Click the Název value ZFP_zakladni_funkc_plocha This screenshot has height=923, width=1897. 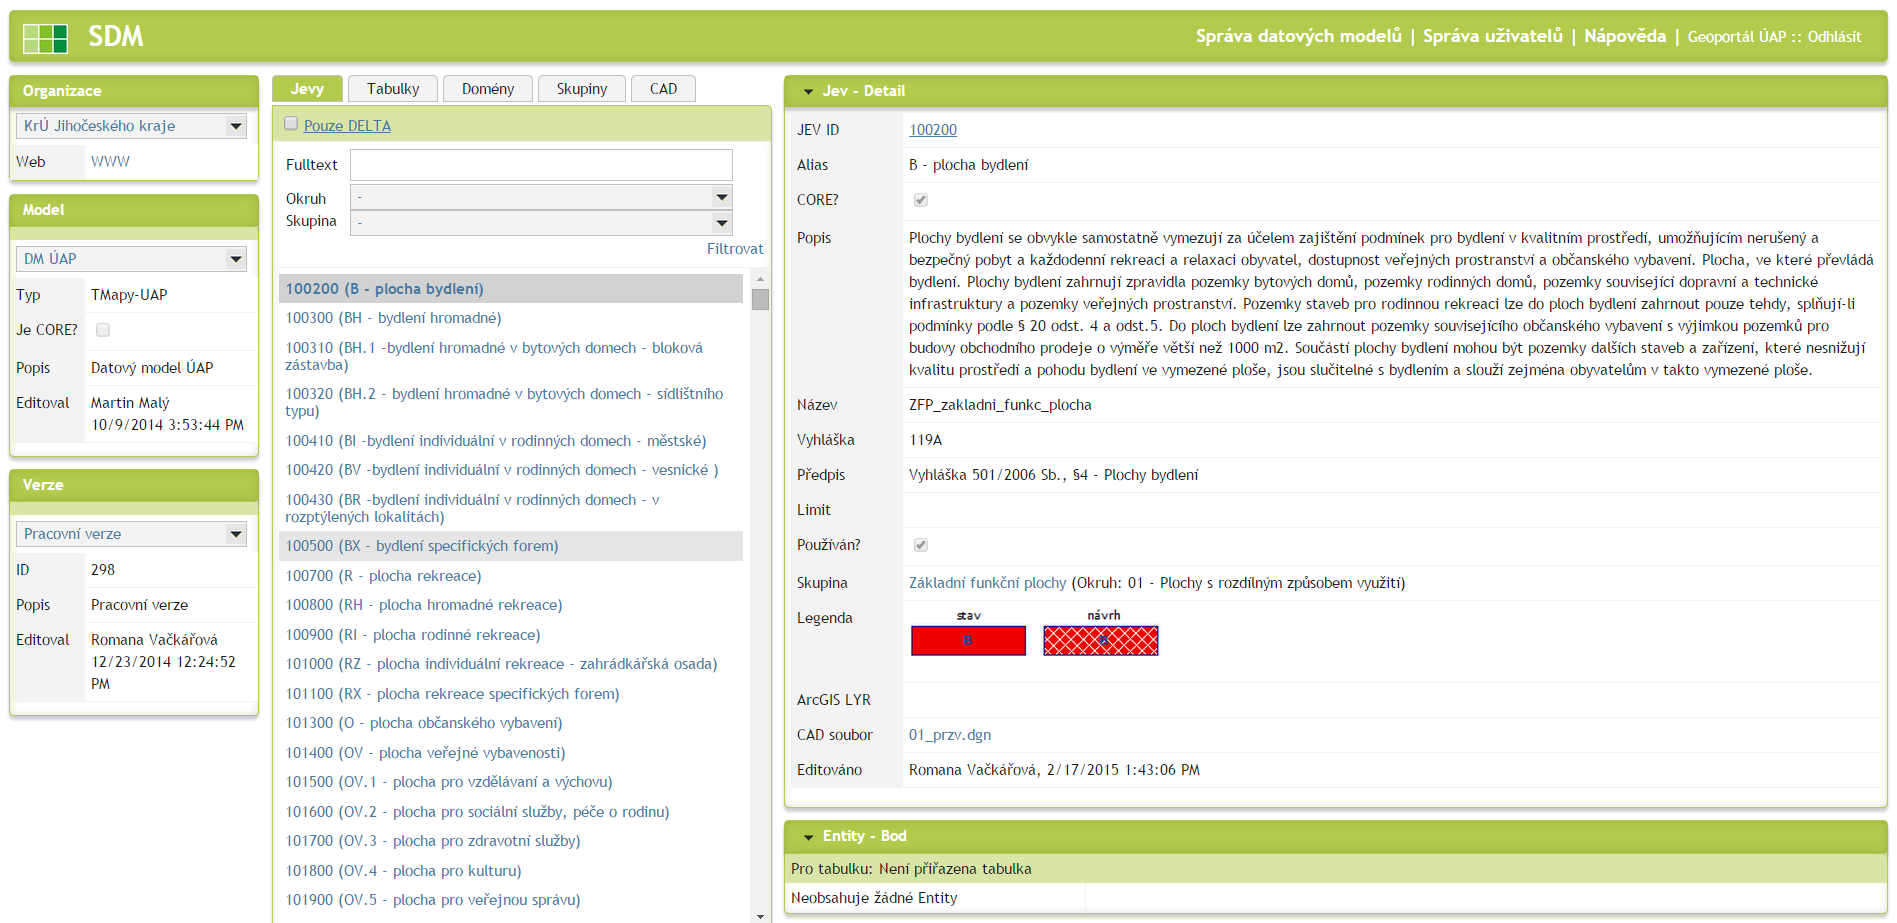(1000, 405)
